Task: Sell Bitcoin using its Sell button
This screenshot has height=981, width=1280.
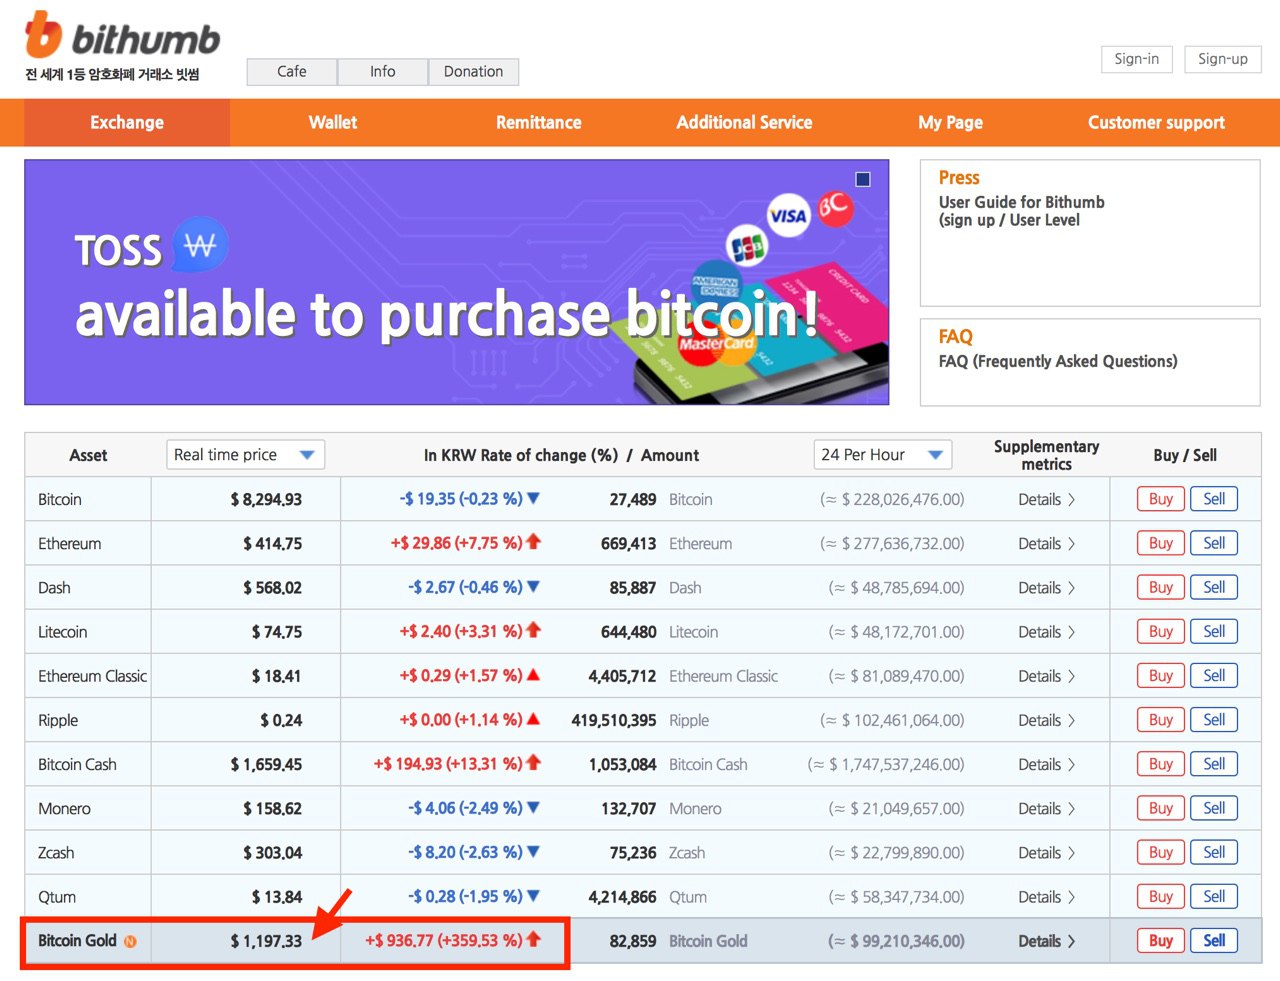Action: (1214, 499)
